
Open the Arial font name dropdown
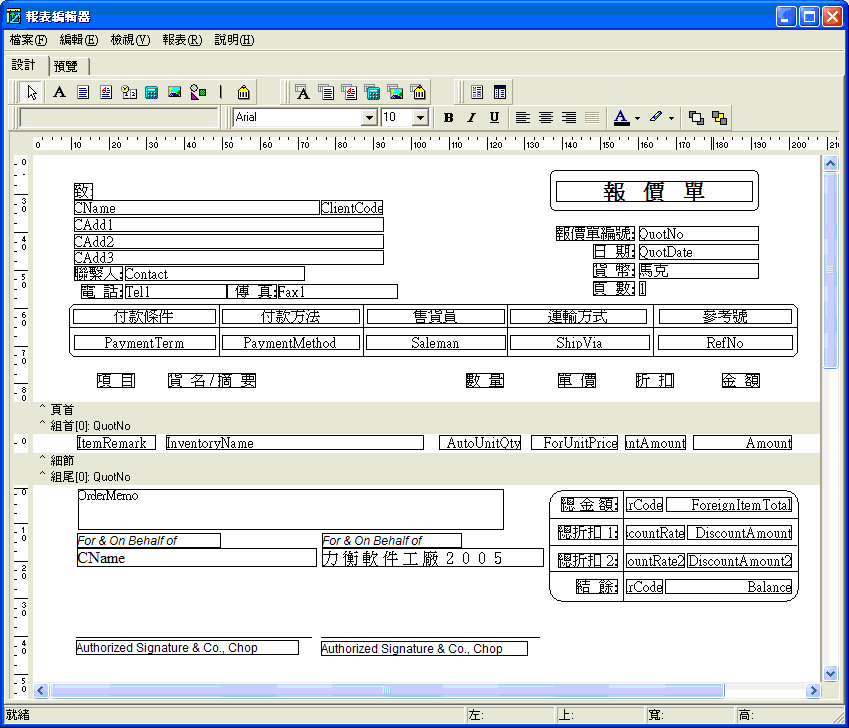pos(369,117)
